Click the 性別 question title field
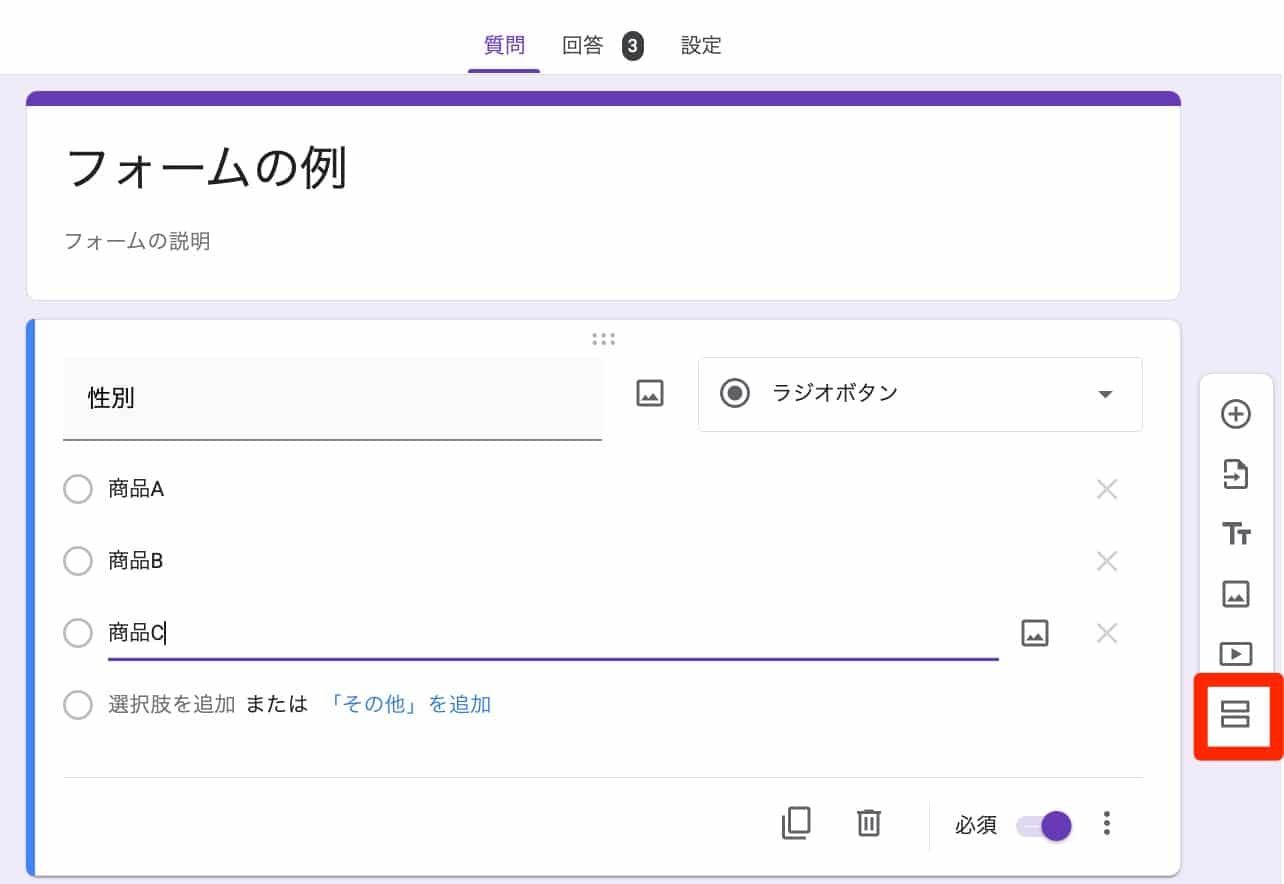This screenshot has height=884, width=1284. [x=332, y=398]
